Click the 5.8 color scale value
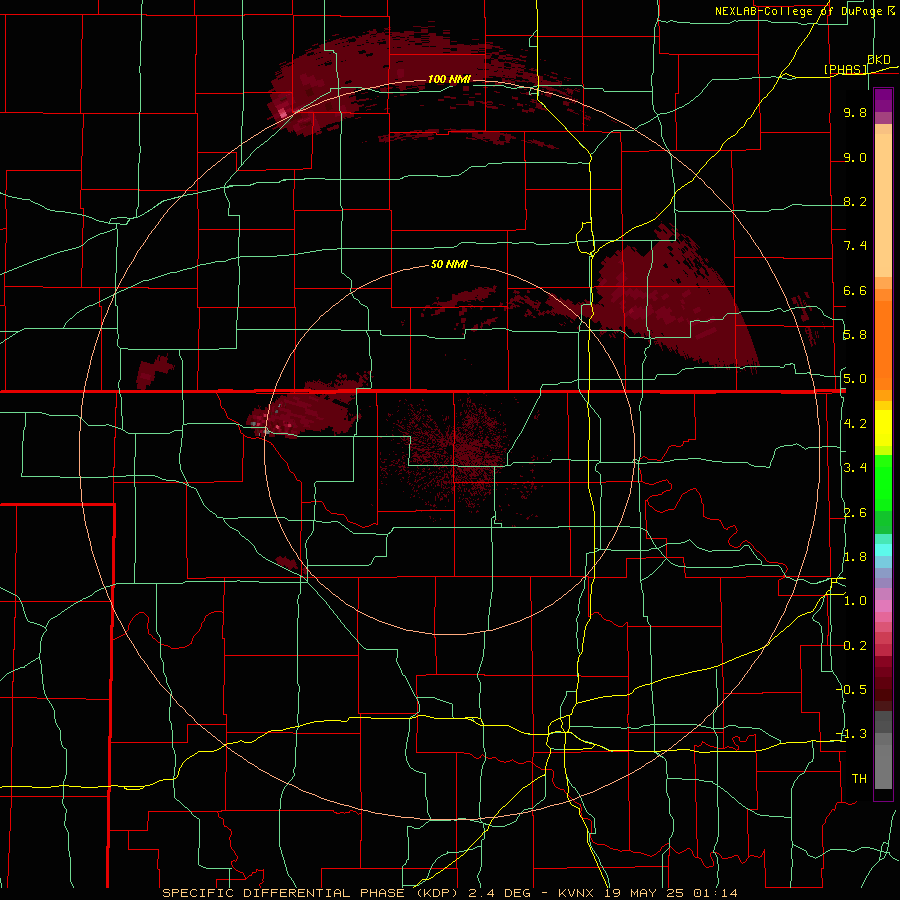The width and height of the screenshot is (900, 900). [855, 335]
